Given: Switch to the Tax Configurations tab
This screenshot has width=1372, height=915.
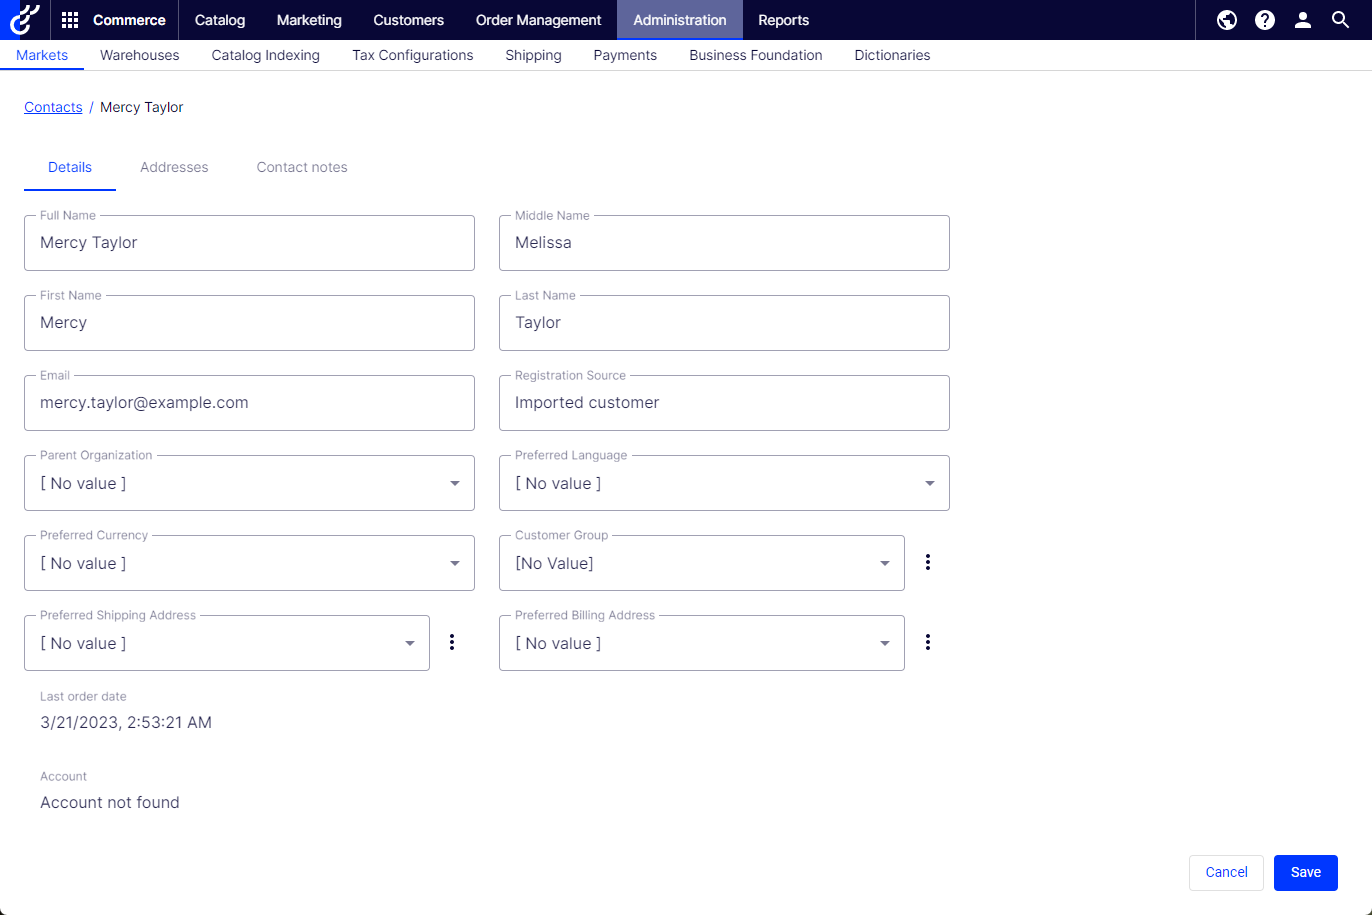Looking at the screenshot, I should pos(413,55).
